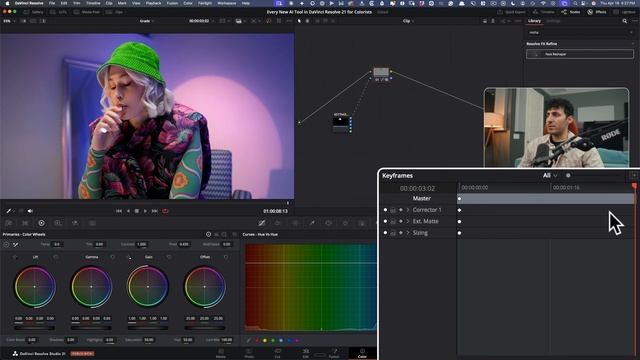Click the auto balance icon in Primaries

point(7,244)
